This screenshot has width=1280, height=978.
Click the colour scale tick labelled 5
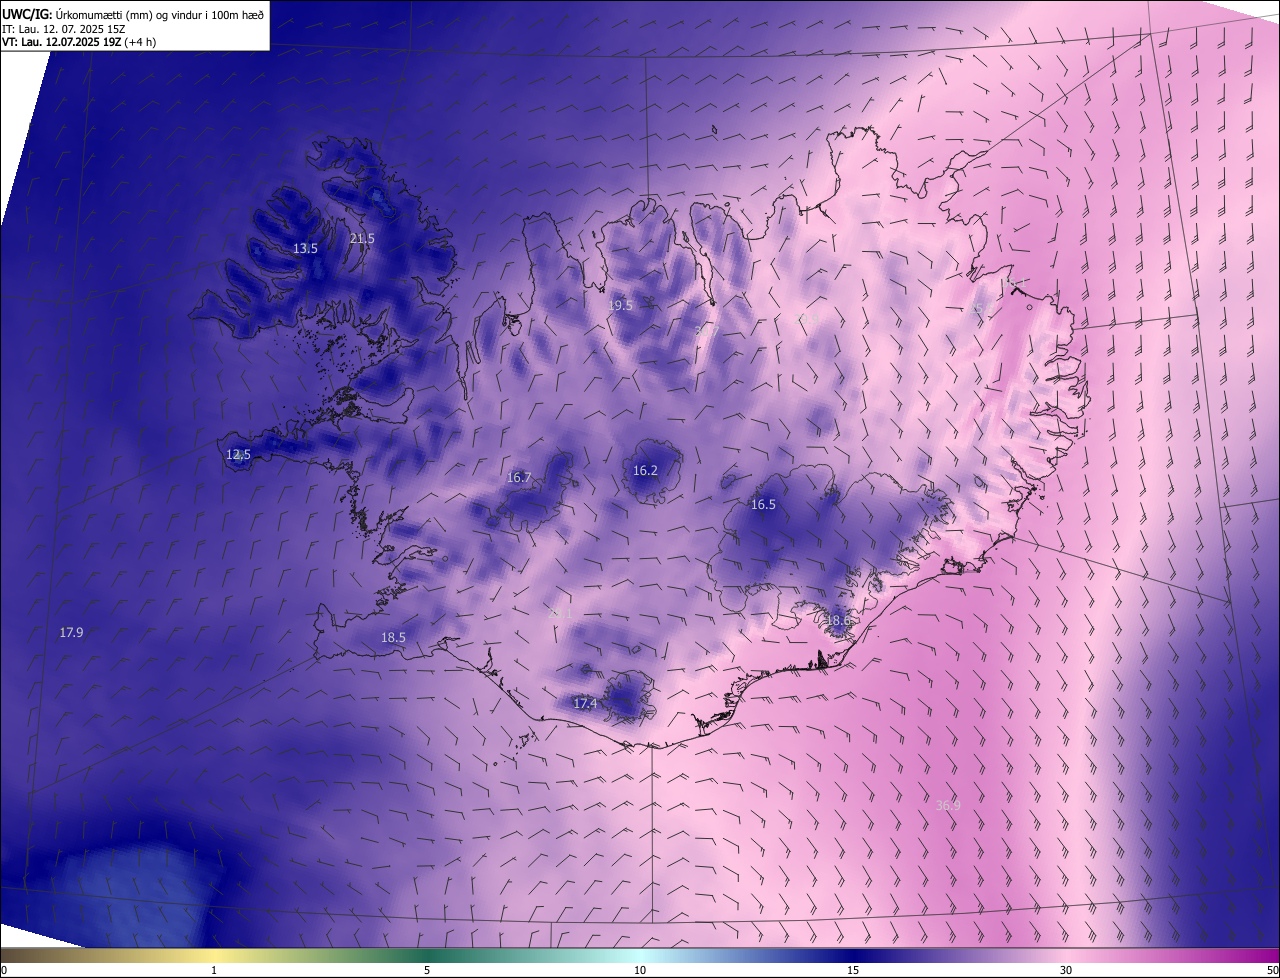click(427, 970)
